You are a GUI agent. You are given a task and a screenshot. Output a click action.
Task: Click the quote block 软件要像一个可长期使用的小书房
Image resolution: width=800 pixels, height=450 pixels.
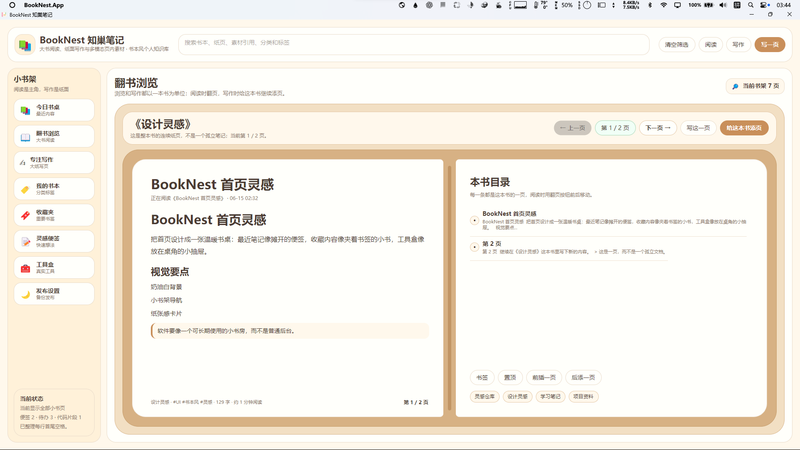point(289,331)
